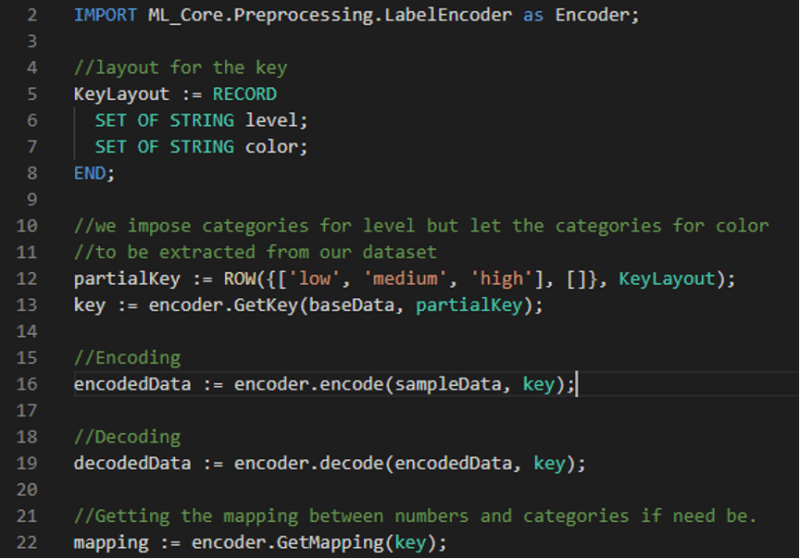
Task: Click the key argument in GetMapping call
Action: point(410,543)
